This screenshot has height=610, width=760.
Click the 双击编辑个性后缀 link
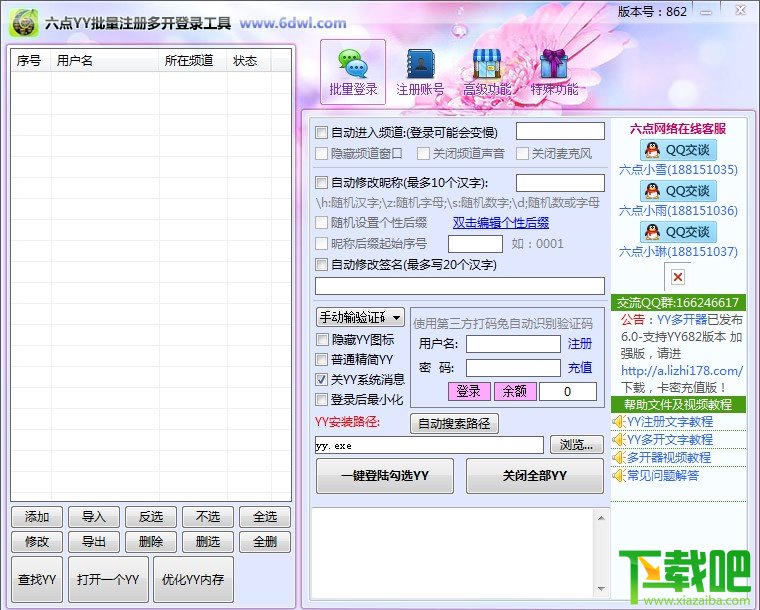[501, 222]
